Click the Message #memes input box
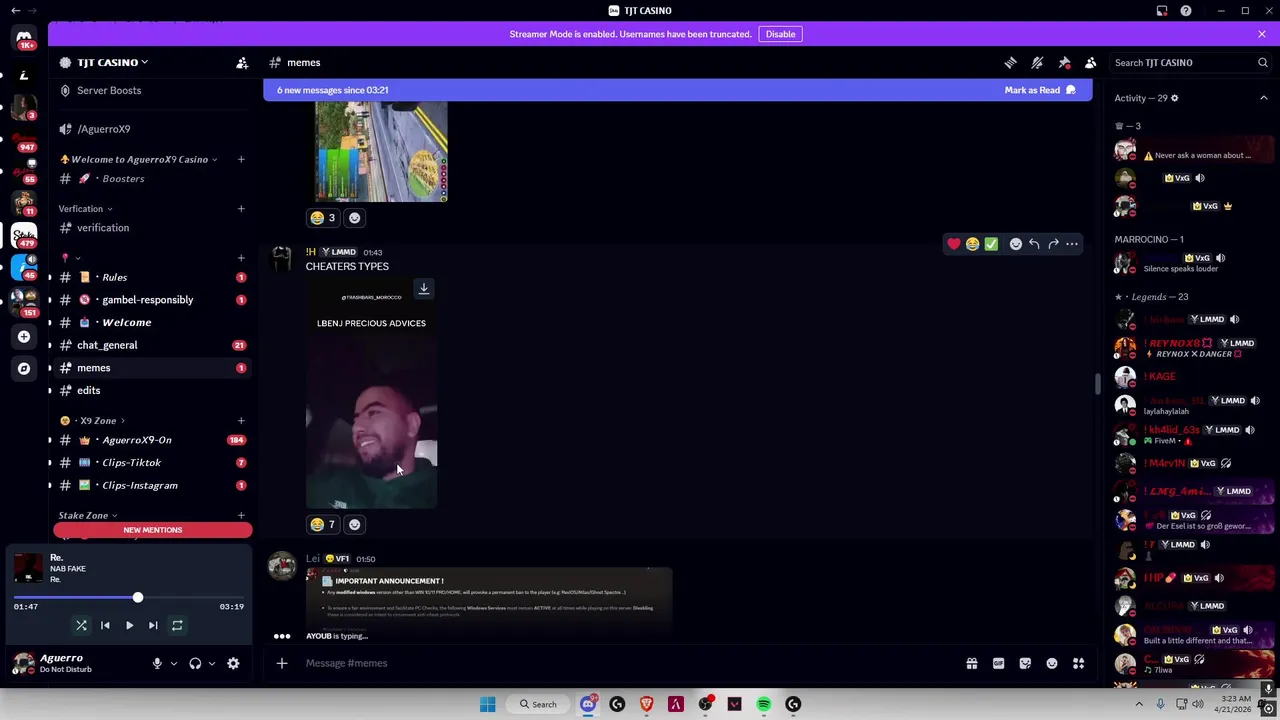 (630, 663)
